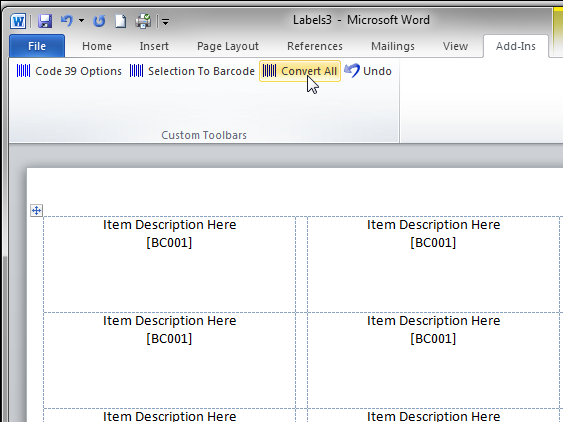Switch to the Insert ribbon tab
Screen dimensions: 563x422
(154, 46)
